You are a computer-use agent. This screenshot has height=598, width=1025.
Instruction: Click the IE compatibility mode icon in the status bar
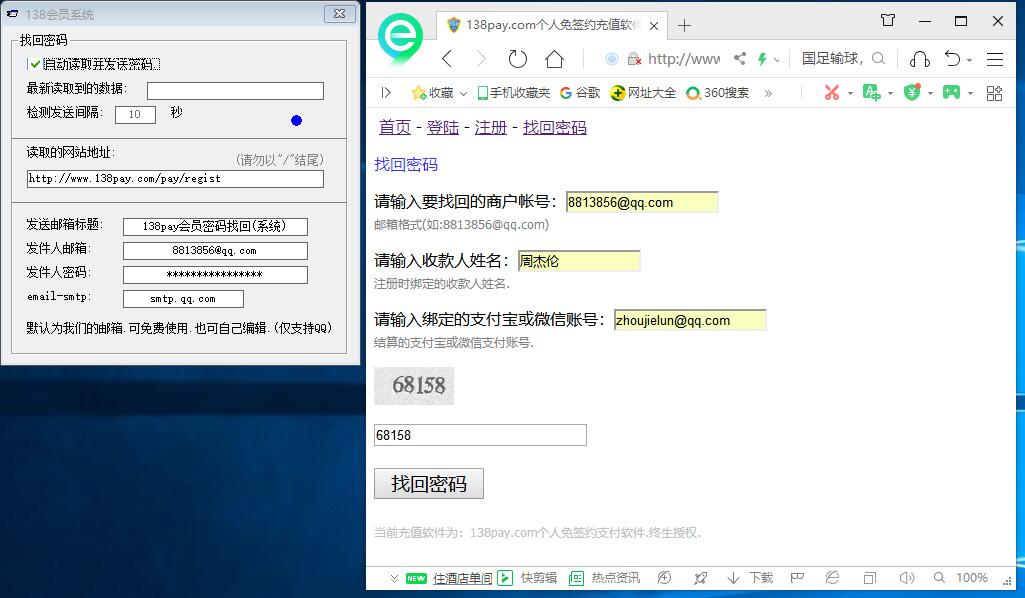pyautogui.click(x=832, y=578)
